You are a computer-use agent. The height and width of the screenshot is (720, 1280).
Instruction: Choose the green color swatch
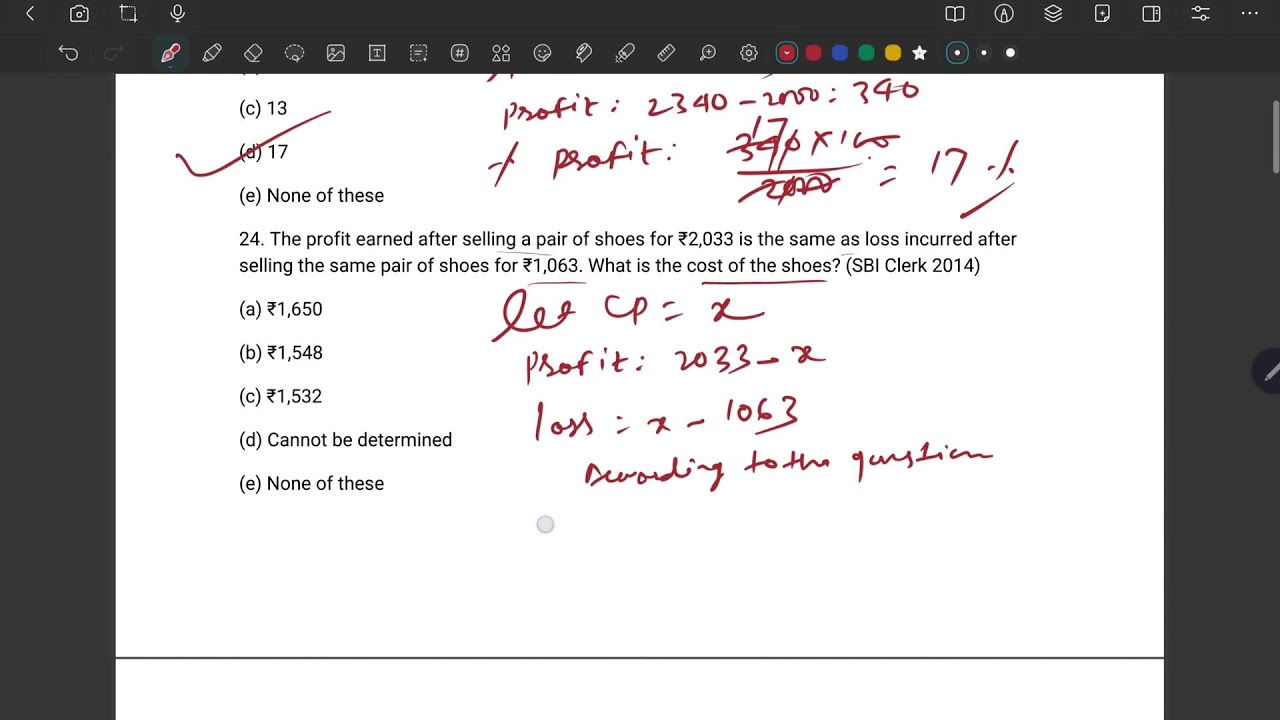(x=867, y=53)
